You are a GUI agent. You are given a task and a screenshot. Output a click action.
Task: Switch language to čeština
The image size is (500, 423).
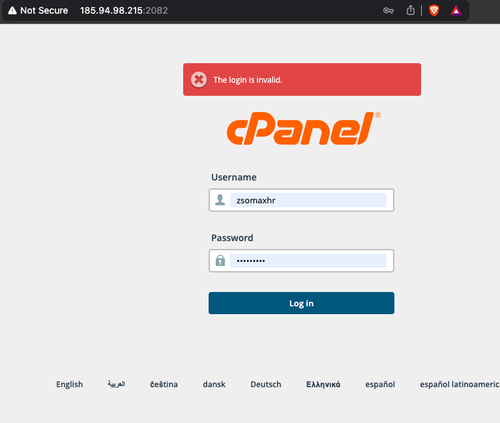[x=164, y=384]
